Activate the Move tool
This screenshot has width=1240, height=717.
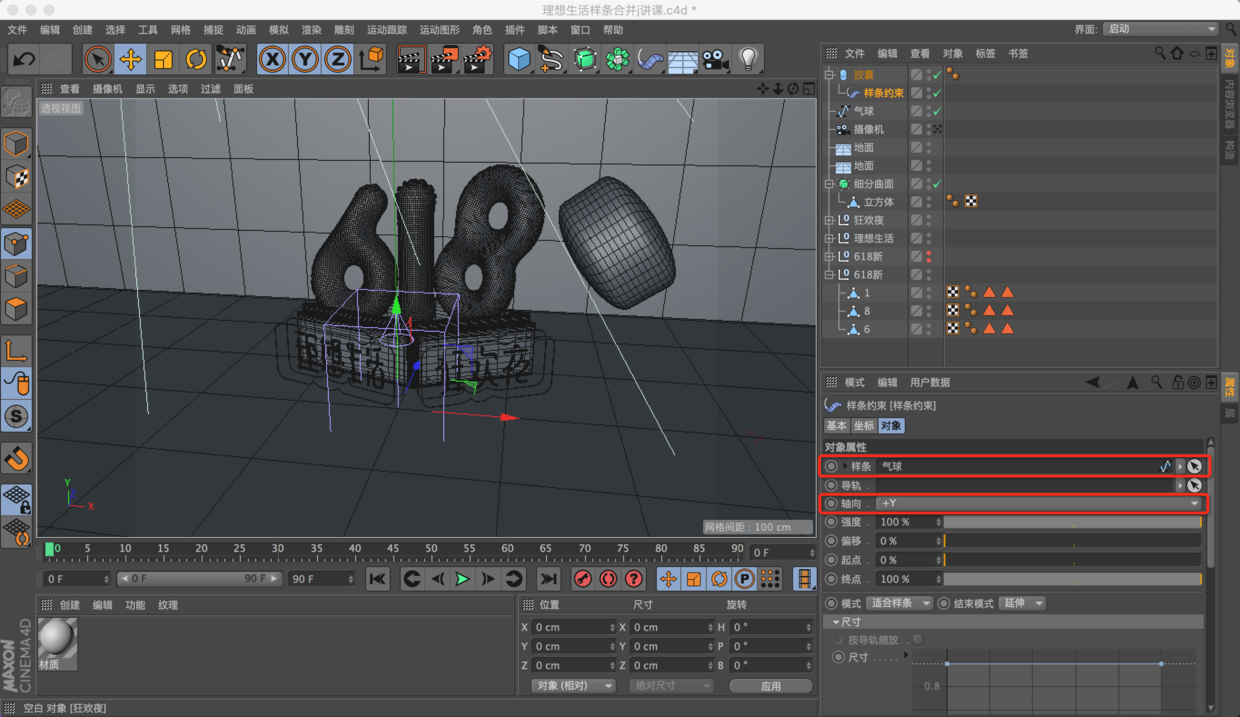pyautogui.click(x=130, y=59)
